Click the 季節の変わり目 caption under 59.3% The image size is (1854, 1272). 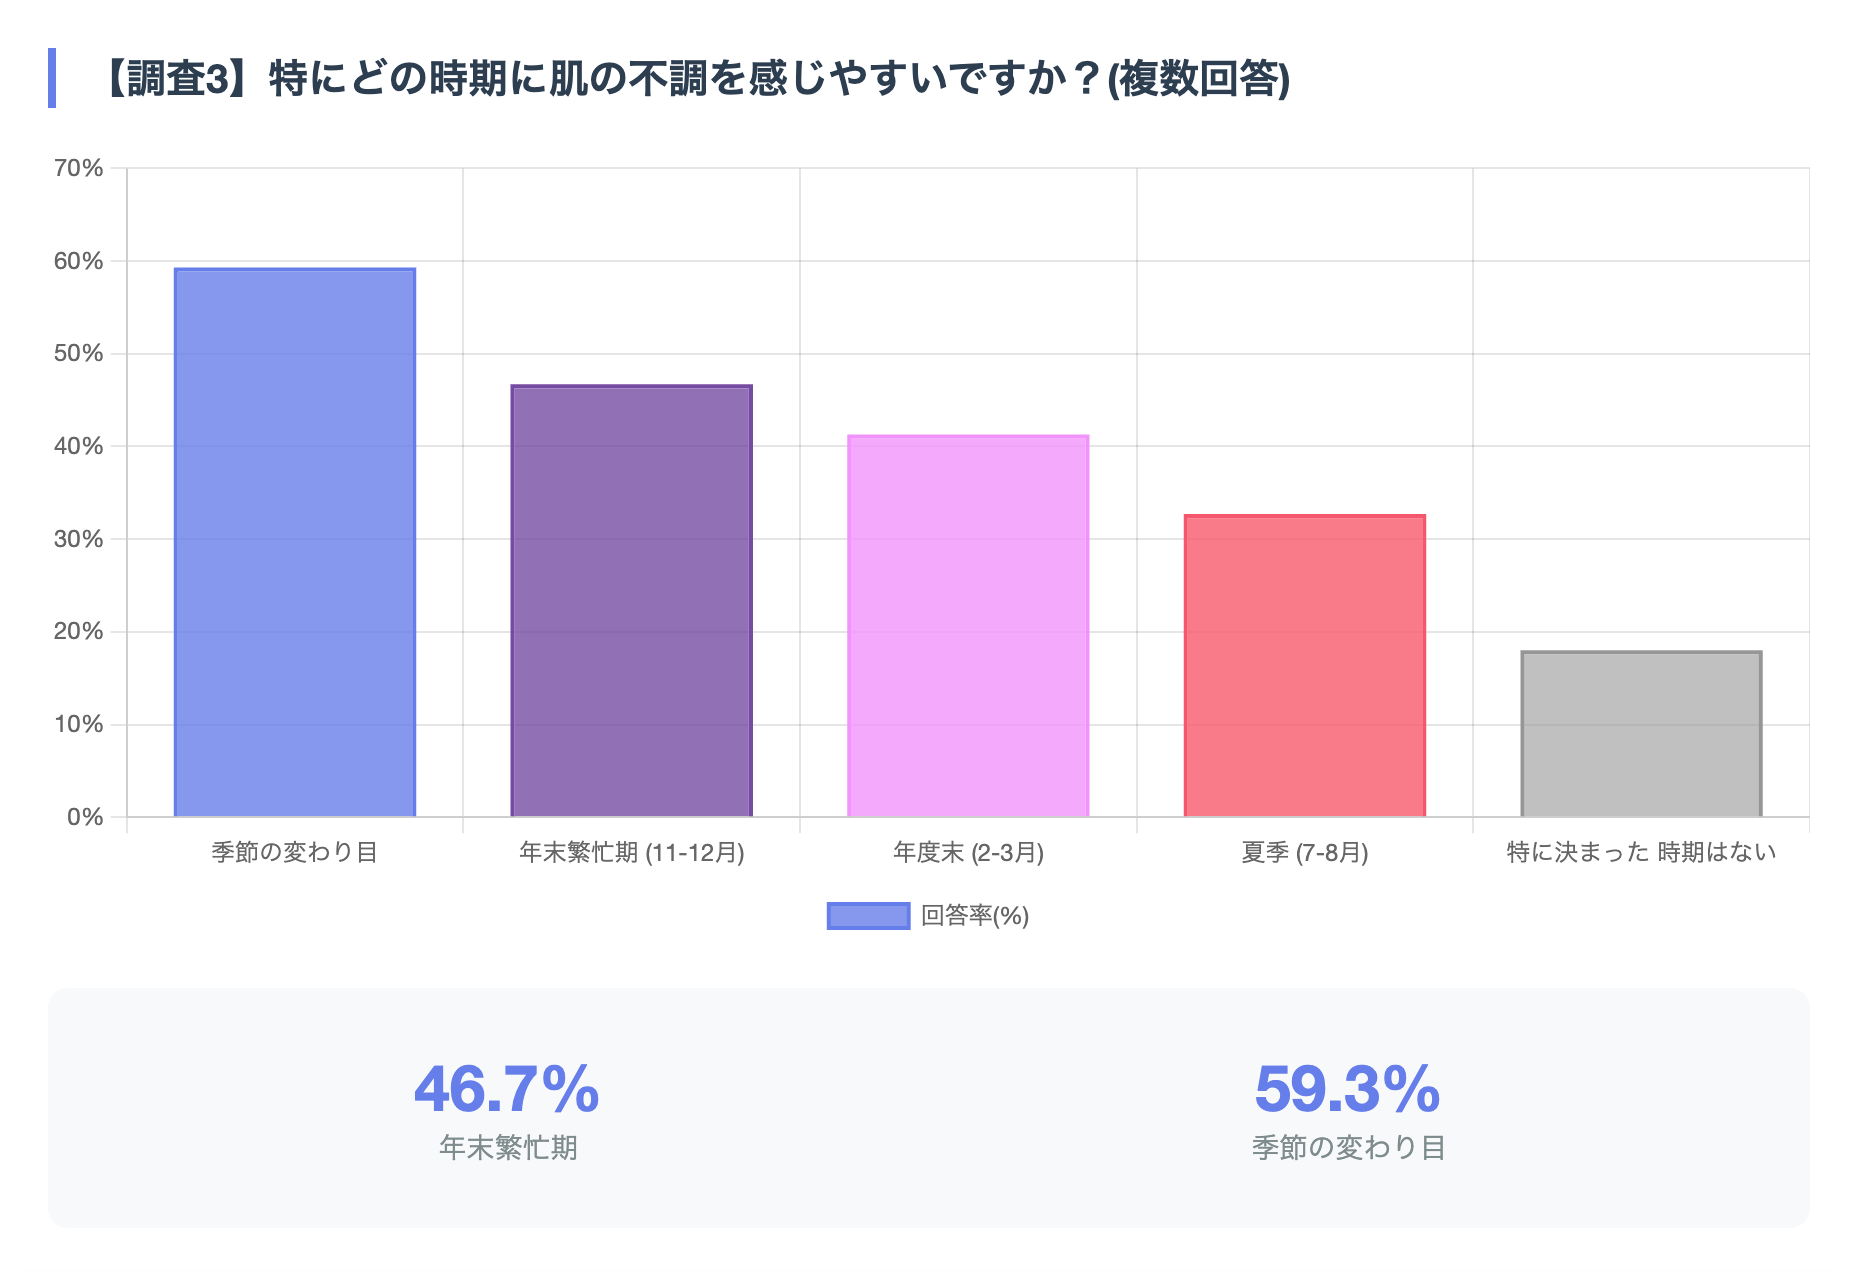pyautogui.click(x=1348, y=1147)
